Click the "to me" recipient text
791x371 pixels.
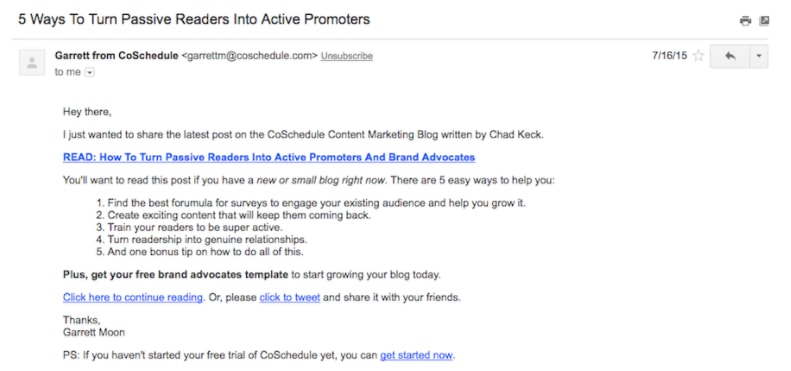pos(68,72)
